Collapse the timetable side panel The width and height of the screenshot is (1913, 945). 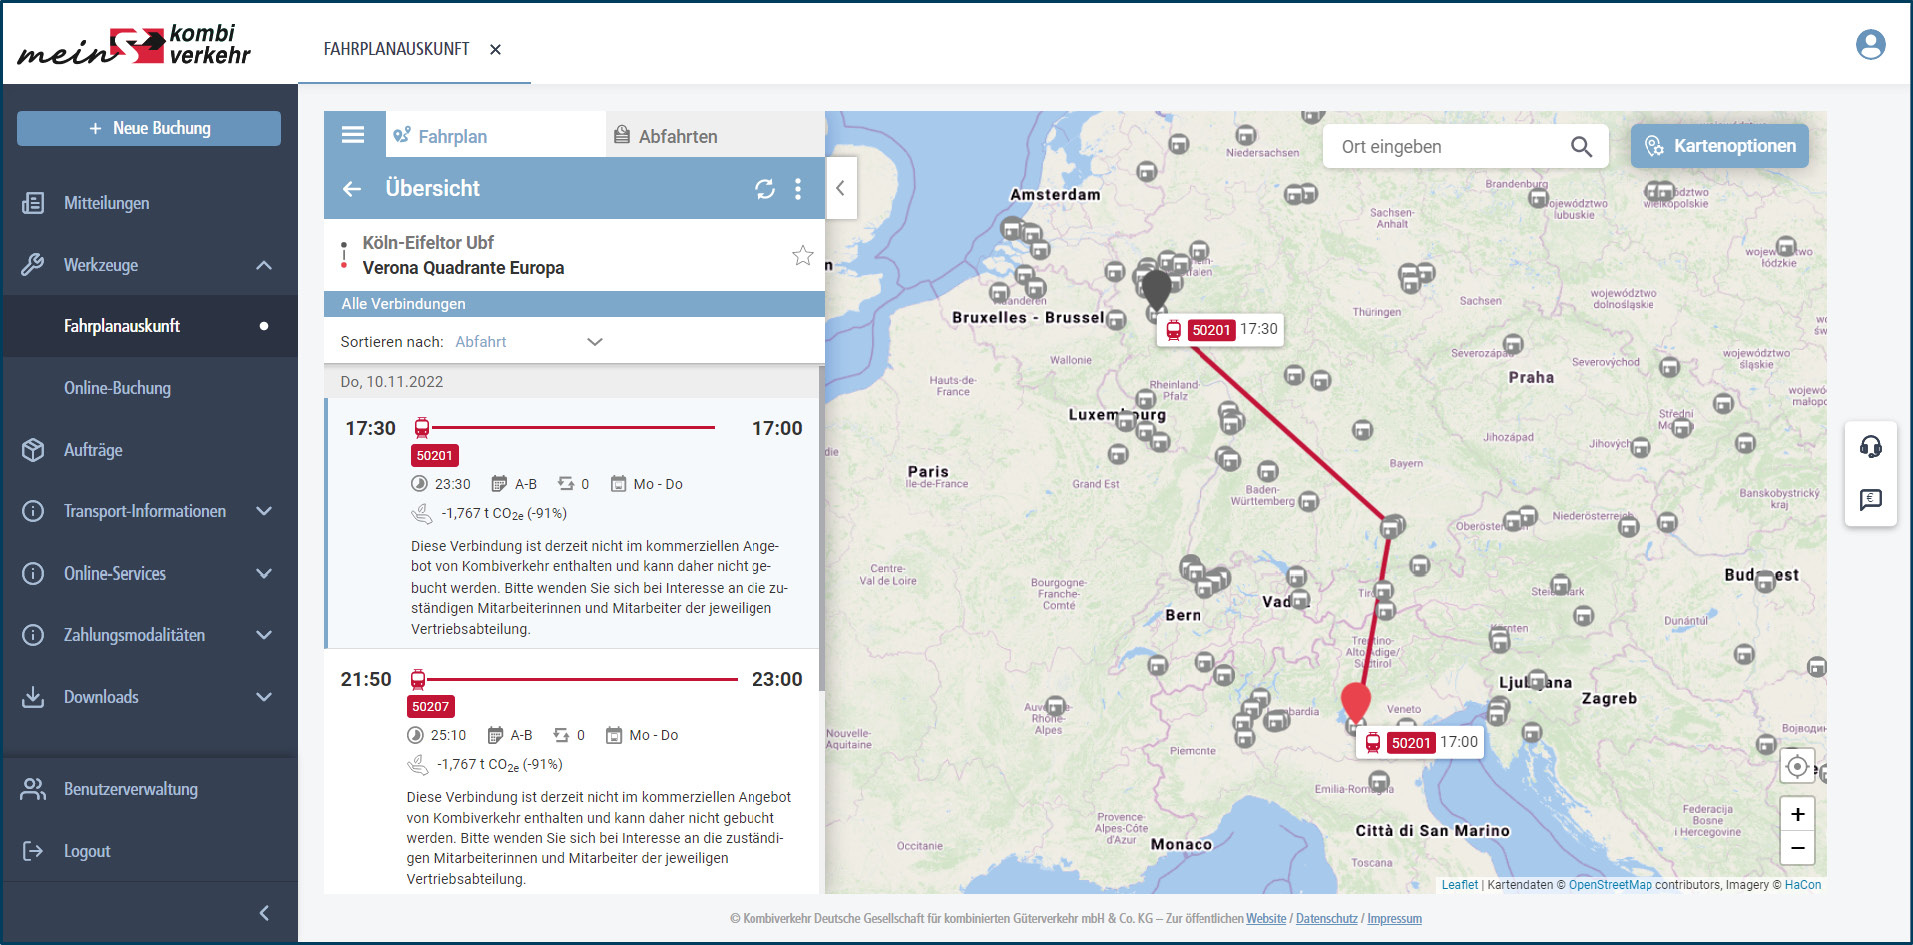pyautogui.click(x=840, y=188)
